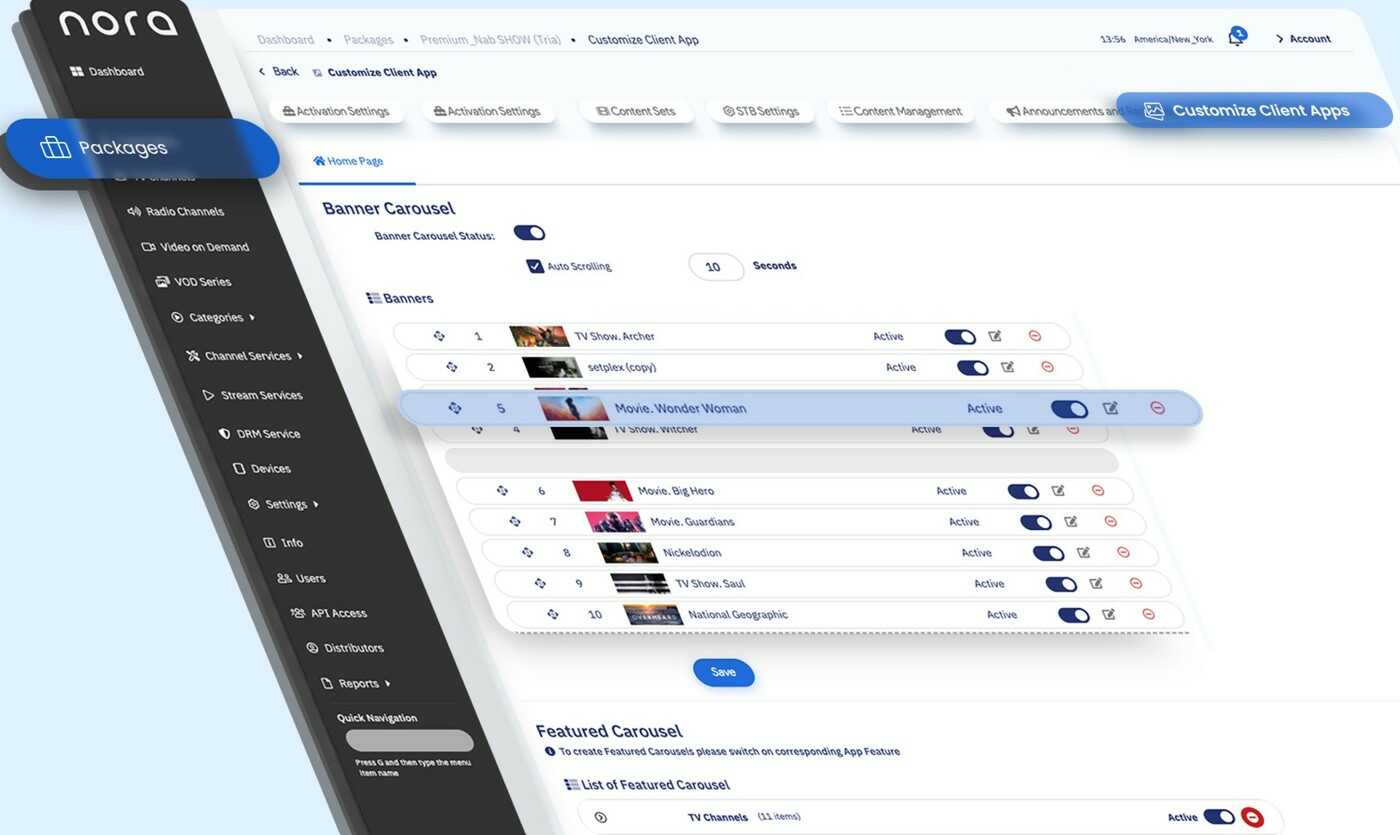Remove the National Geographic banner
This screenshot has height=835, width=1400.
pos(1149,615)
